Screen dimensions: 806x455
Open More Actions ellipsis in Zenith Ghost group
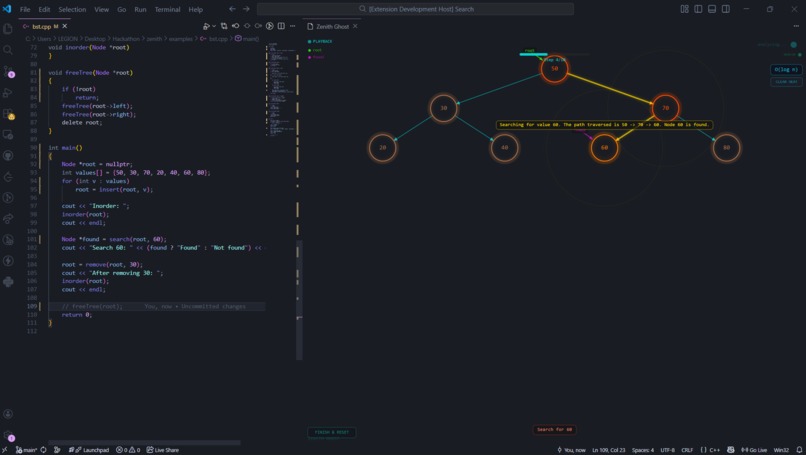pos(796,26)
